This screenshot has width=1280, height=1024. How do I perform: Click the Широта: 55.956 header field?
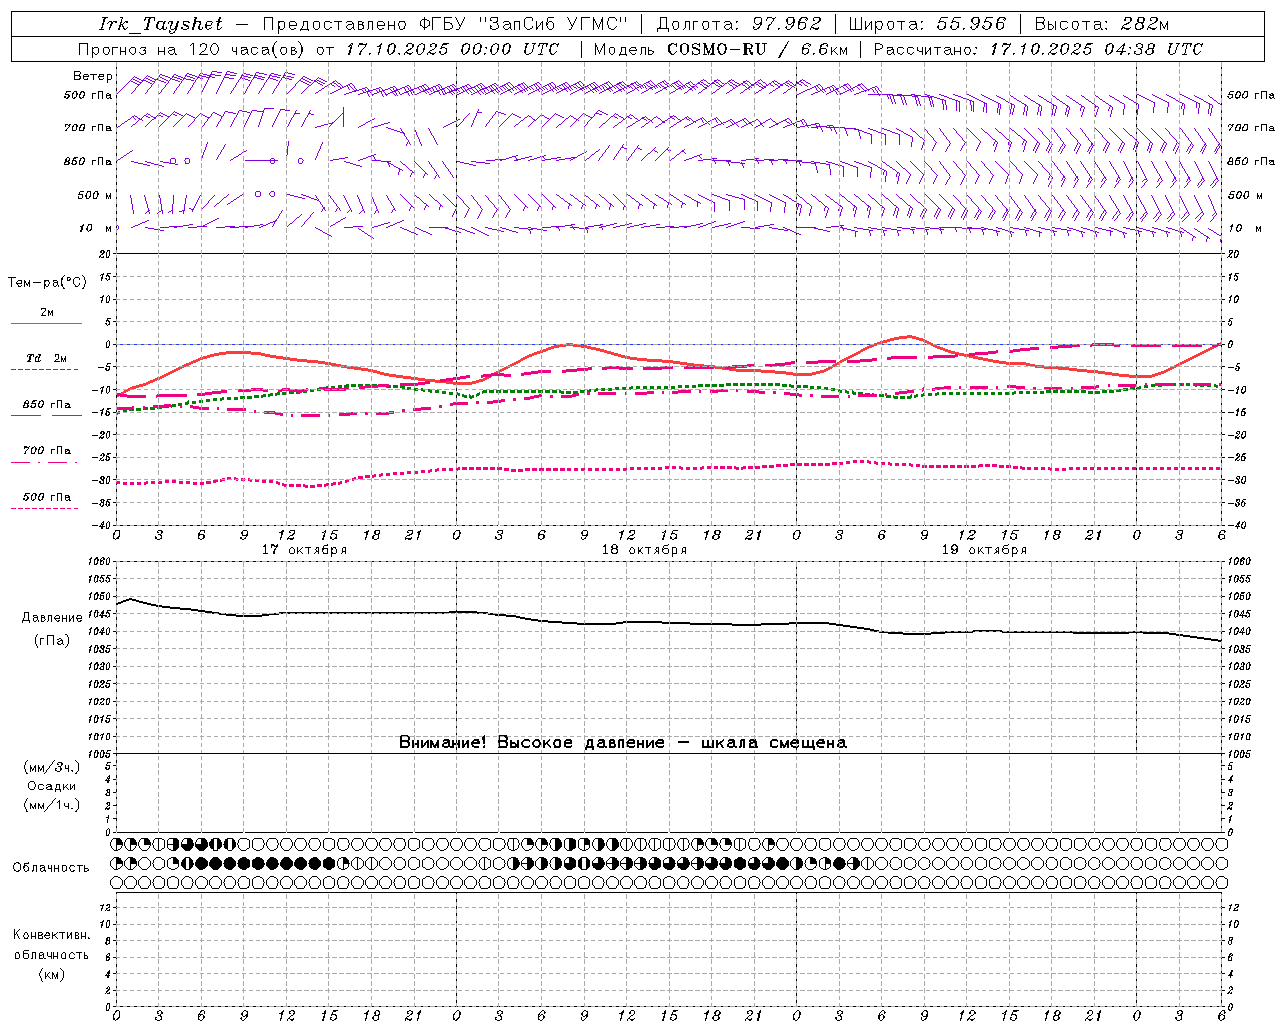(x=926, y=24)
